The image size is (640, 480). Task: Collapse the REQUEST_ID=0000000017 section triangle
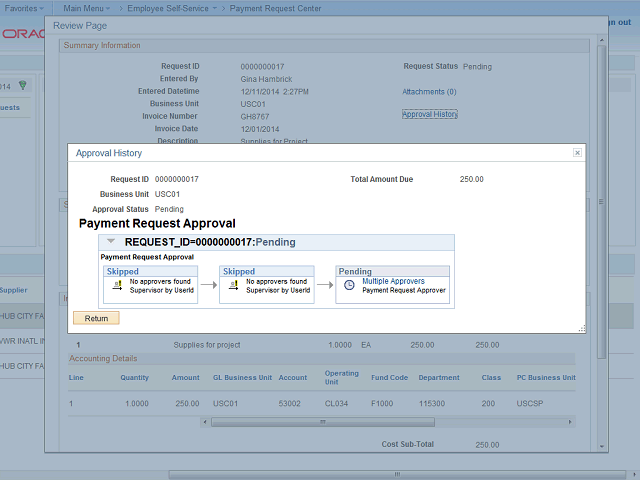point(111,242)
